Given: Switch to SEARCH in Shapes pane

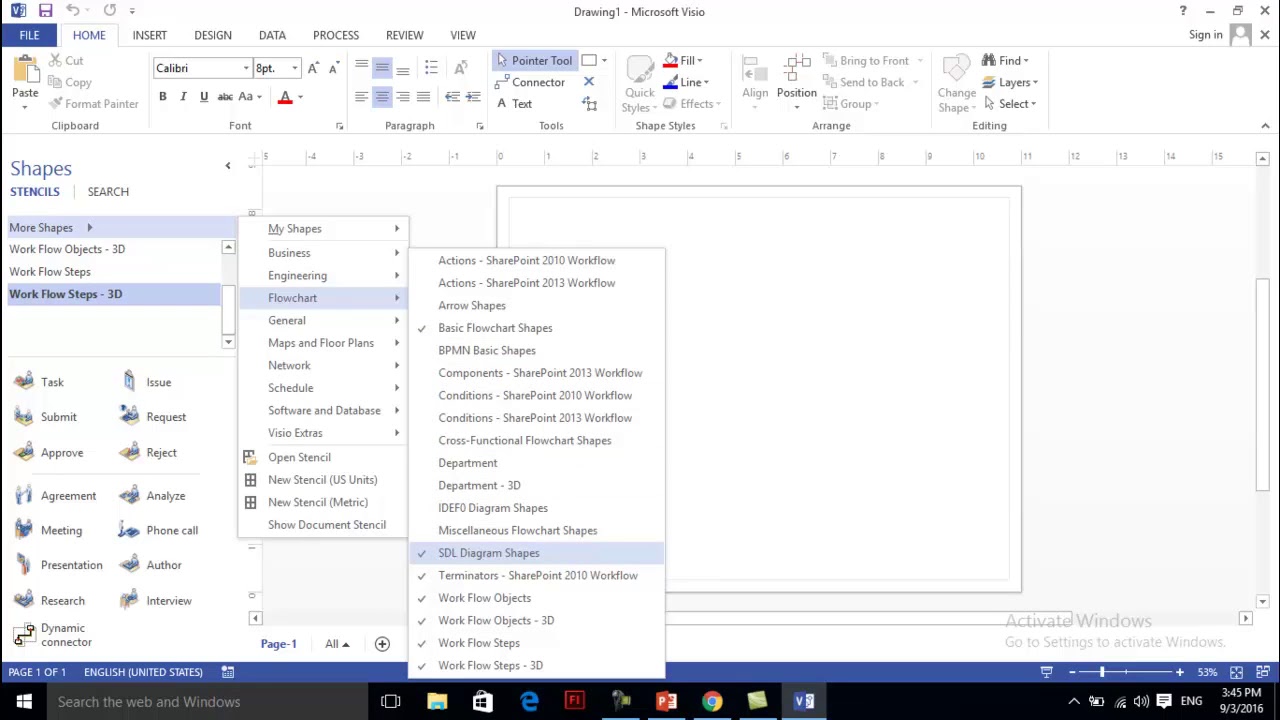Looking at the screenshot, I should coord(108,192).
